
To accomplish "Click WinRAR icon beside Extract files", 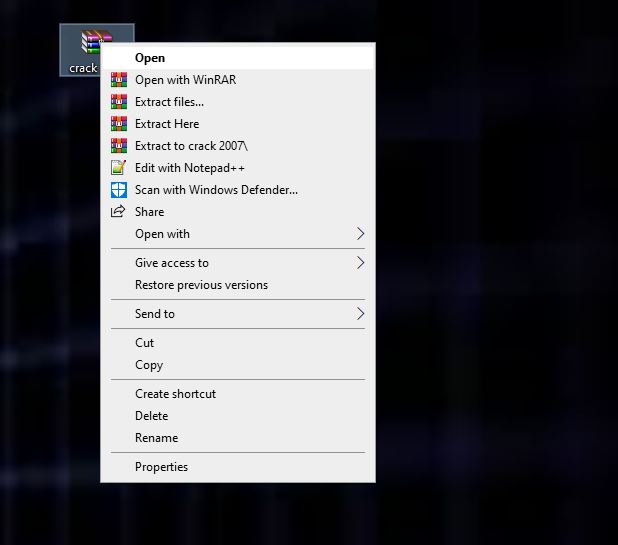I will [119, 102].
